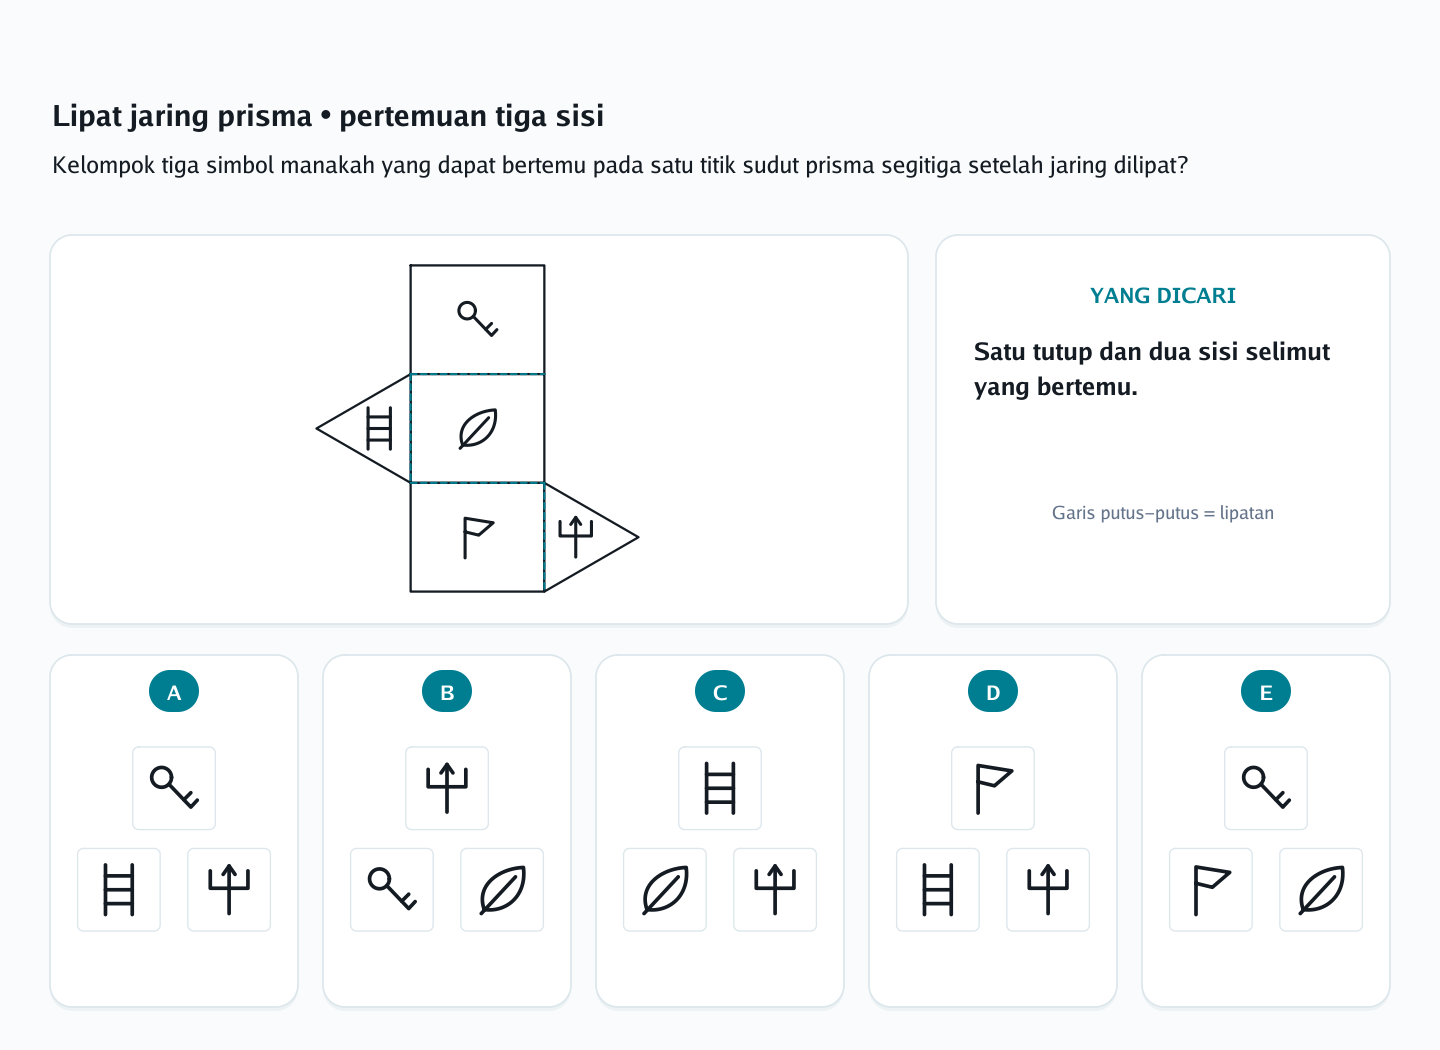This screenshot has height=1050, width=1440.
Task: Click the ladder symbol on left triangle
Action: (379, 428)
